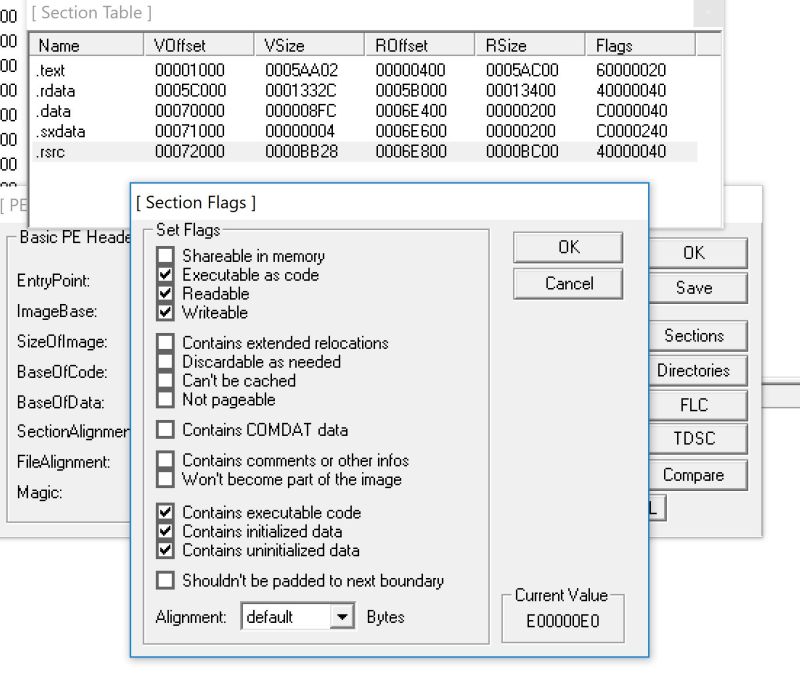The width and height of the screenshot is (800, 679).
Task: Enable the "Can't be cached" flag
Action: (166, 380)
